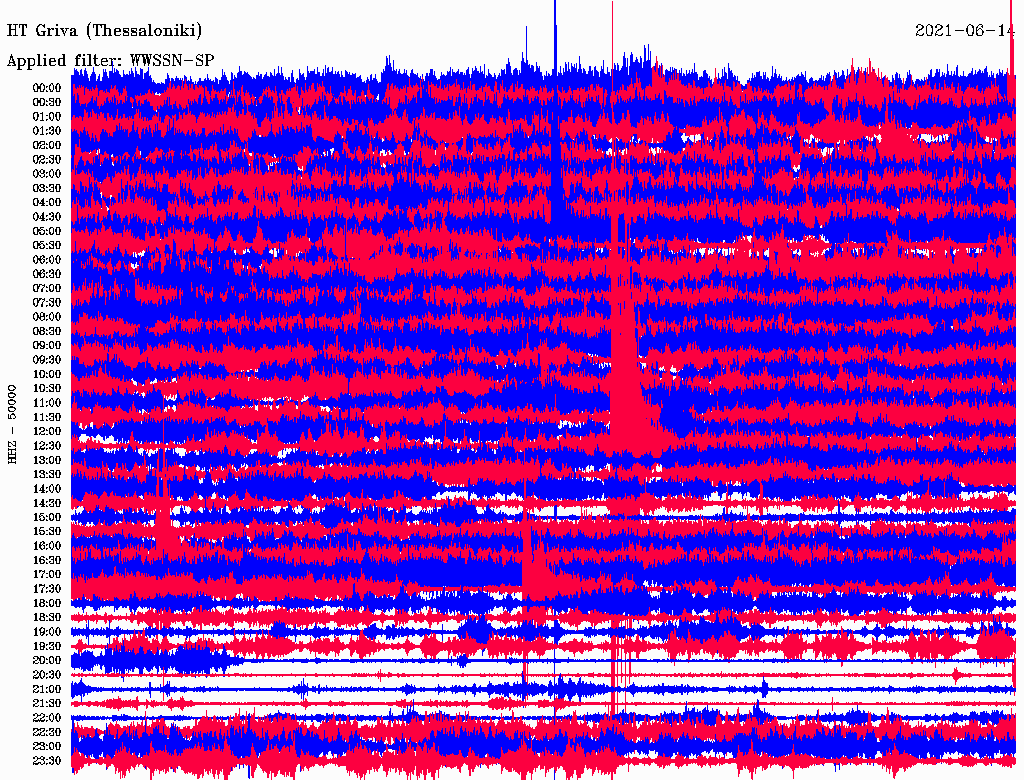This screenshot has height=780, width=1024.
Task: Click the 12:00 time label
Action: tap(47, 431)
